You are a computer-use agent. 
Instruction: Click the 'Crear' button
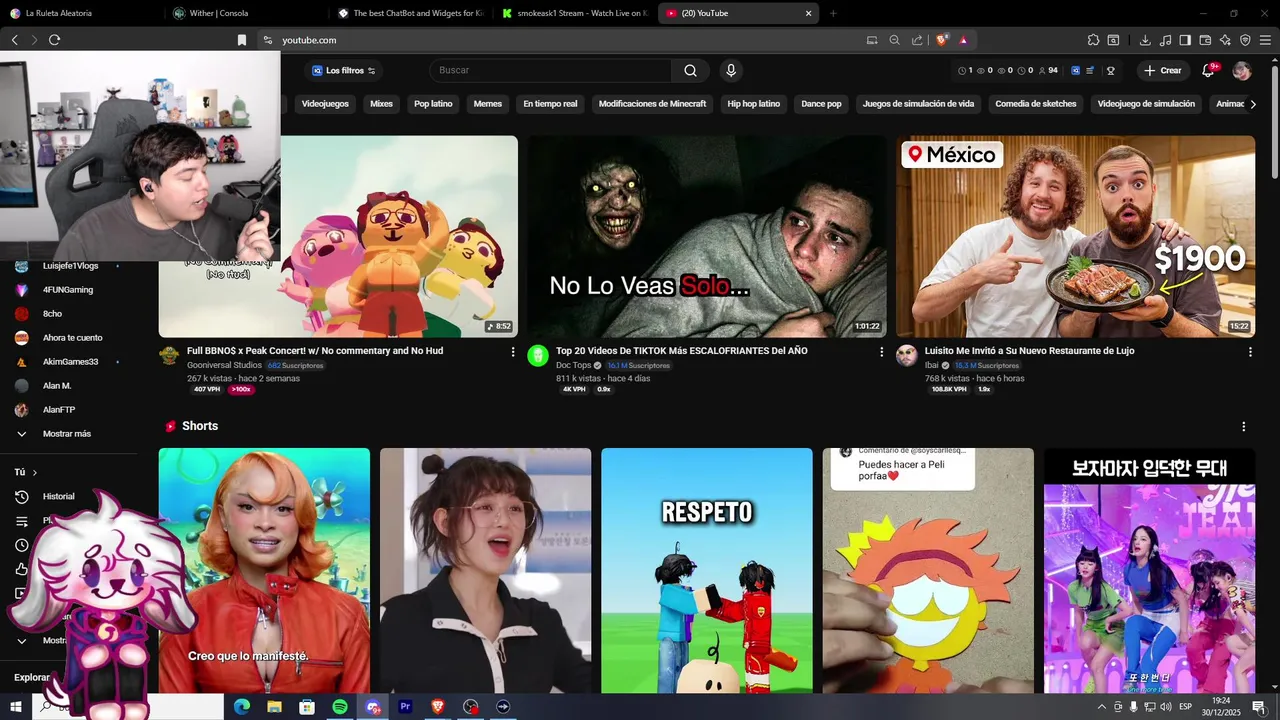(1163, 71)
